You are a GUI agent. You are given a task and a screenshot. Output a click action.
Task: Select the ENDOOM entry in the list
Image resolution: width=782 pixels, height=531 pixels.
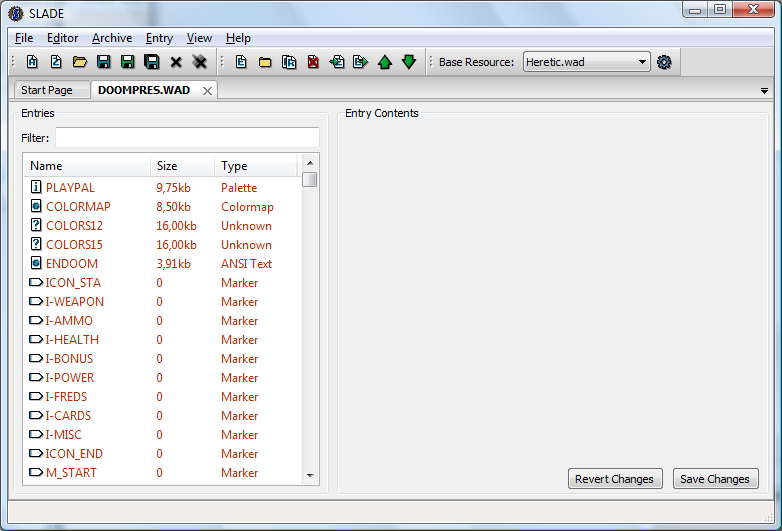[72, 264]
